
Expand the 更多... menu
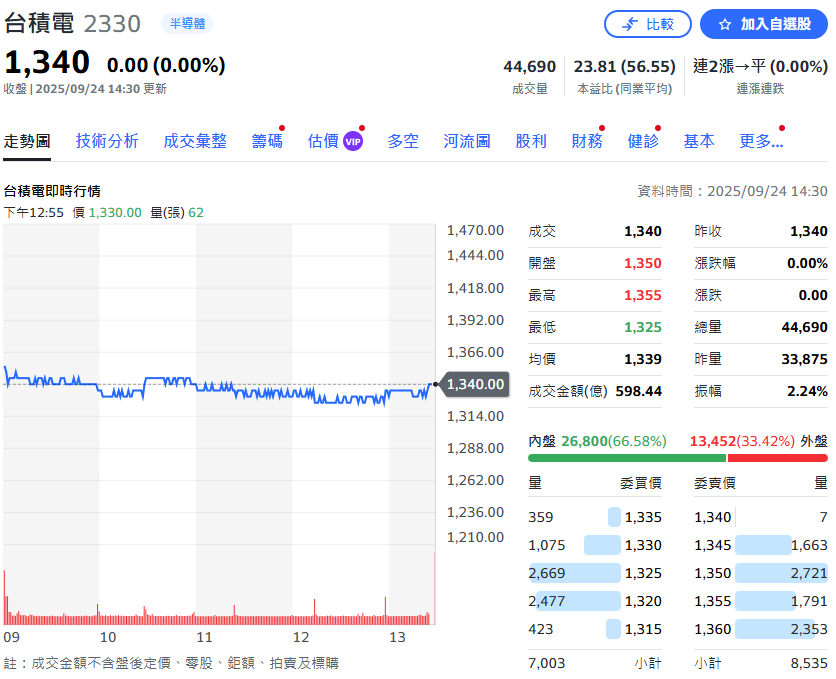pos(761,141)
